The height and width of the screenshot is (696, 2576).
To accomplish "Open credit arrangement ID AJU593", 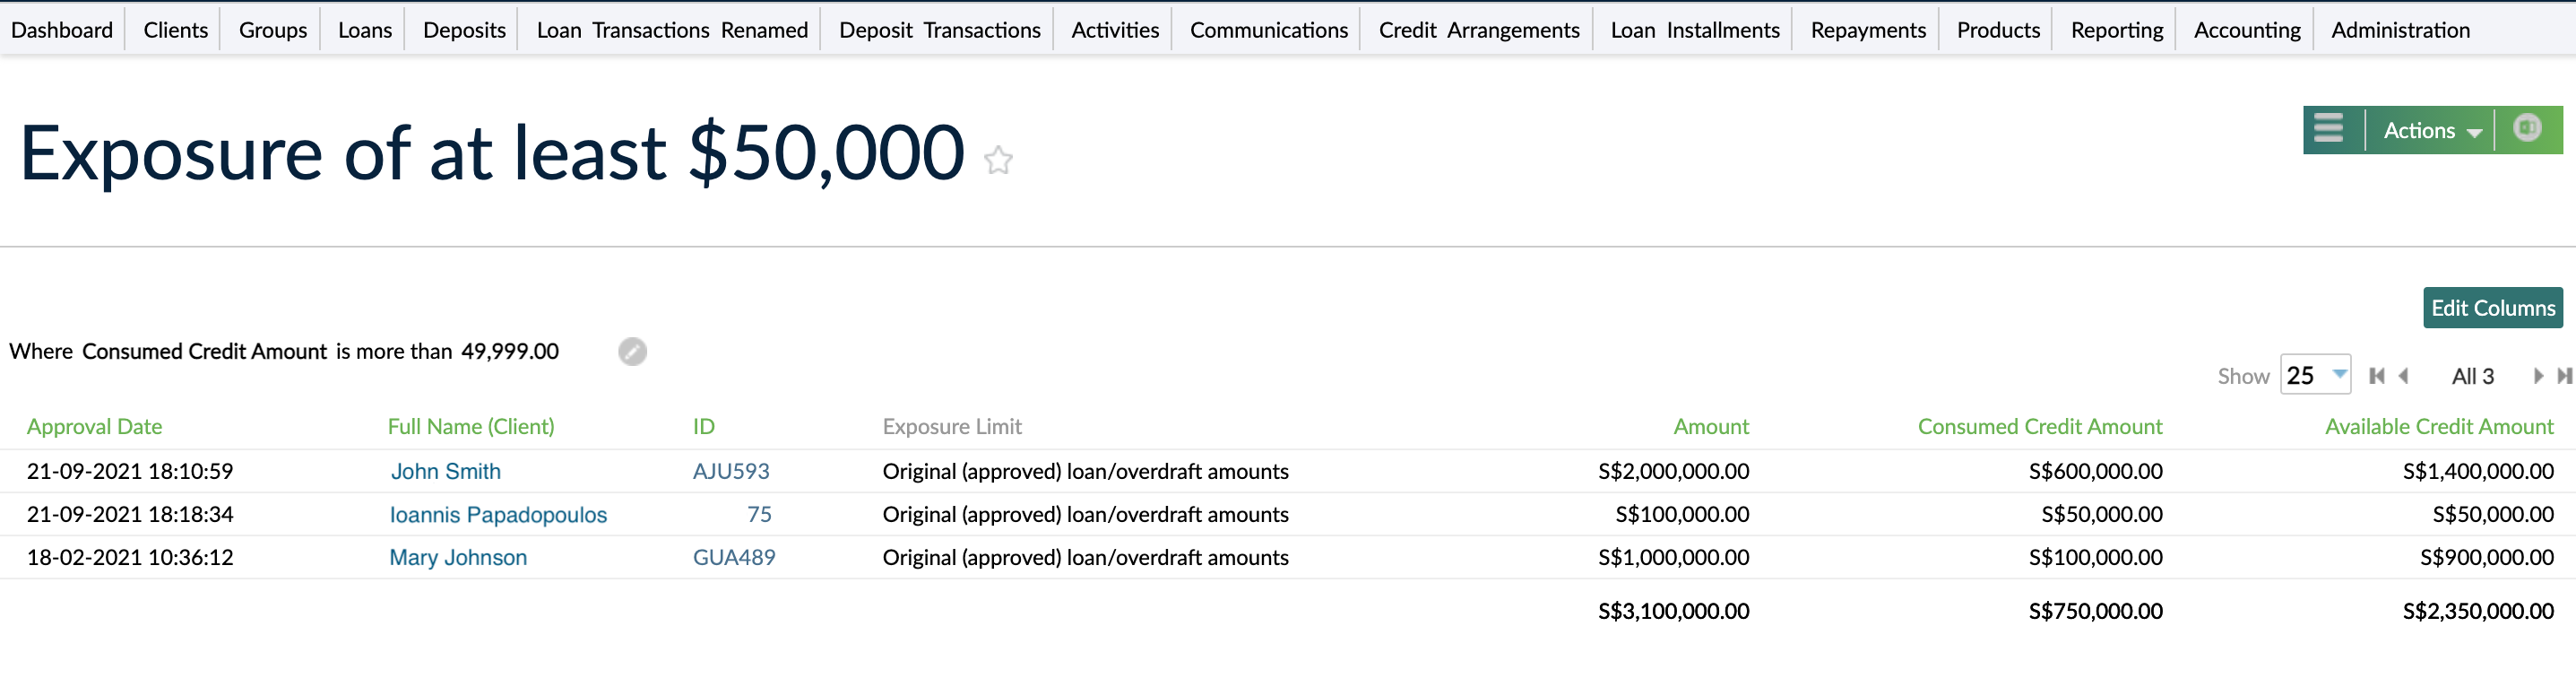I will click(731, 471).
